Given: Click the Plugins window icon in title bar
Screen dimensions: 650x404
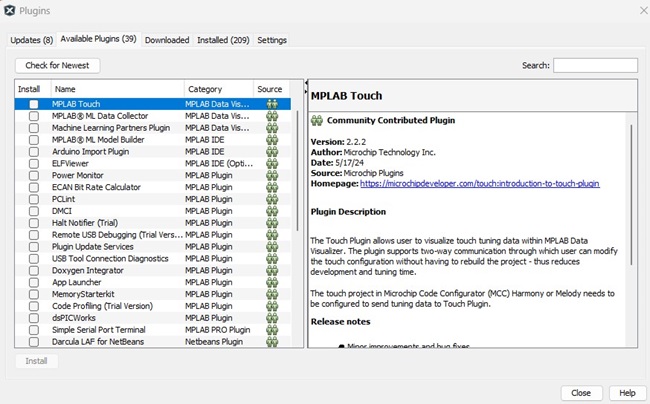Looking at the screenshot, I should point(9,9).
